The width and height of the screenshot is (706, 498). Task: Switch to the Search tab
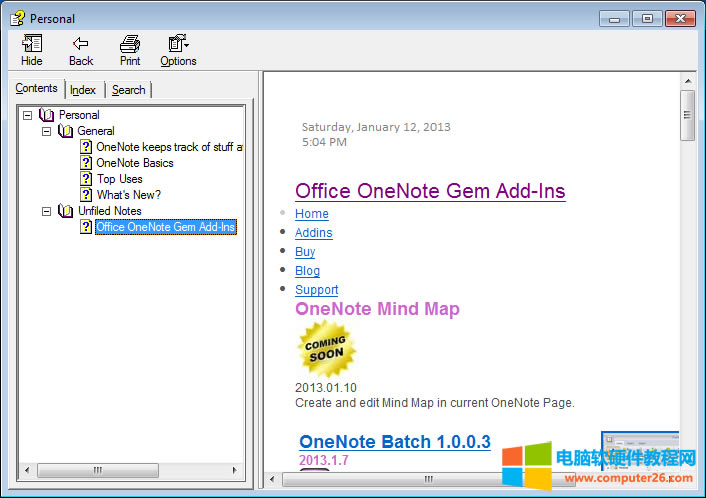pos(128,90)
